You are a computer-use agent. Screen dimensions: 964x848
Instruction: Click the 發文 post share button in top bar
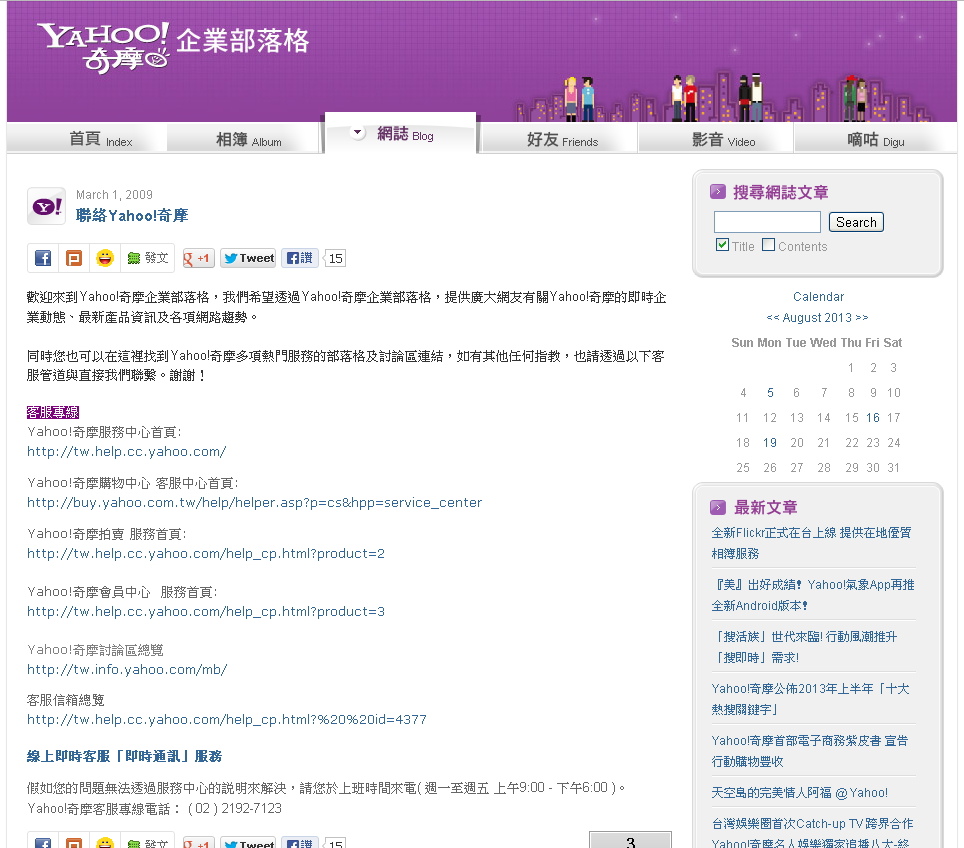[148, 258]
